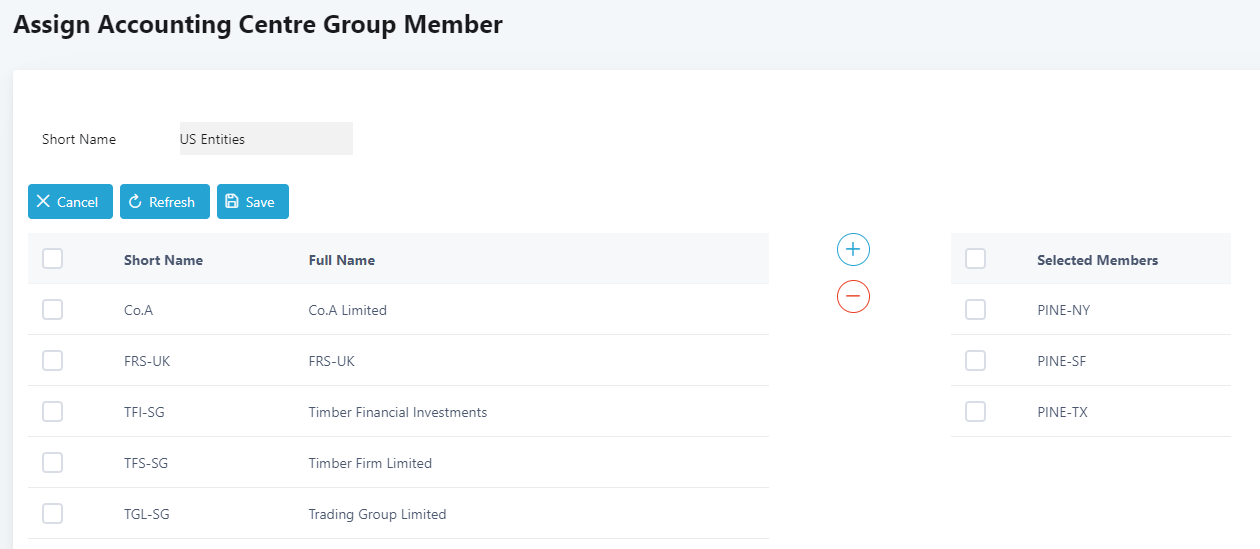The width and height of the screenshot is (1260, 549).
Task: Mark the TGL-SG row checkbox
Action: coord(53,514)
